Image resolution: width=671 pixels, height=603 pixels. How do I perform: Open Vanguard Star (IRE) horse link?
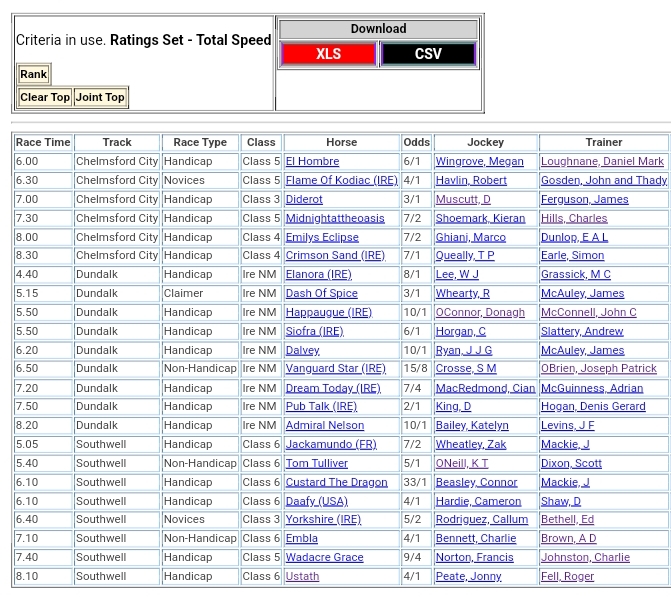click(x=335, y=369)
